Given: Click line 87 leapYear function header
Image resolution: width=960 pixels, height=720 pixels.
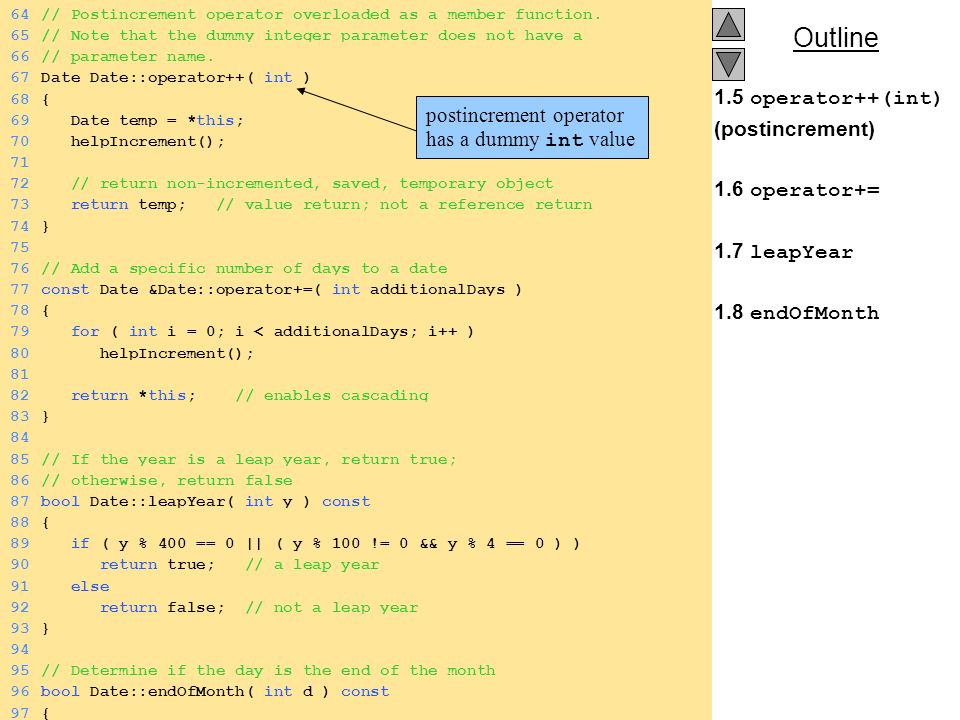Looking at the screenshot, I should point(205,501).
